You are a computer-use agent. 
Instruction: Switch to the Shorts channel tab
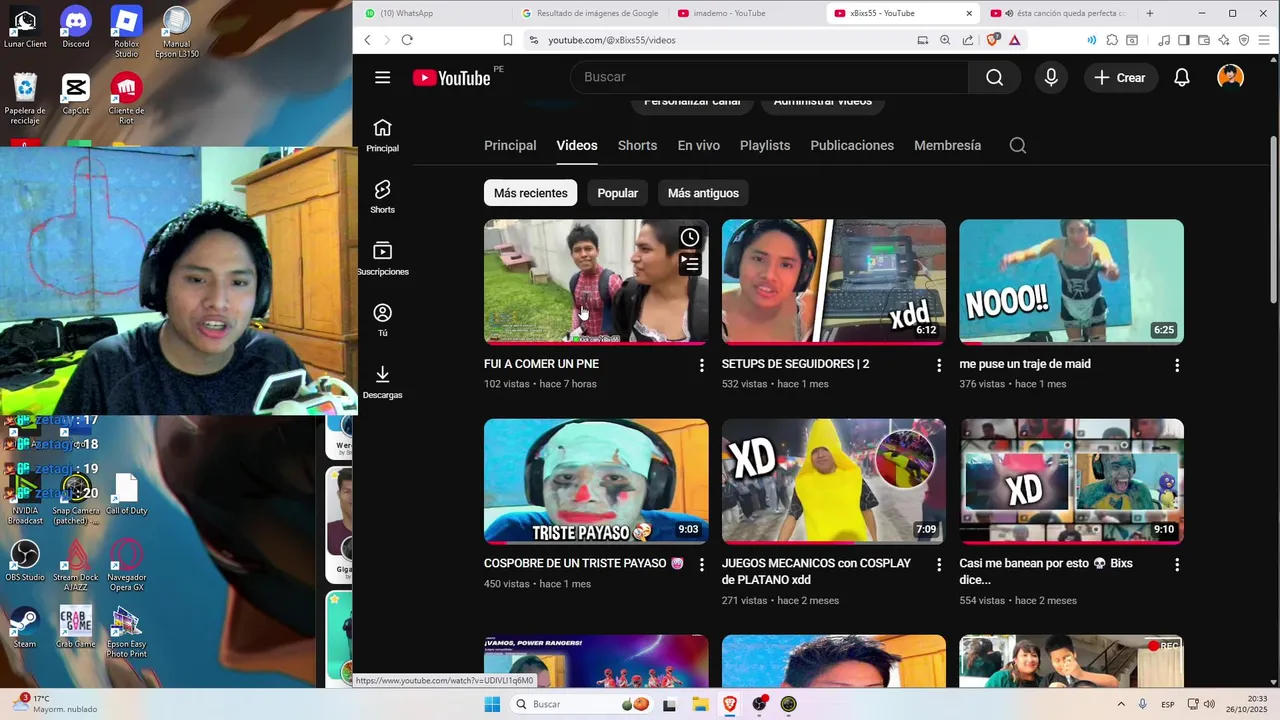[x=637, y=145]
